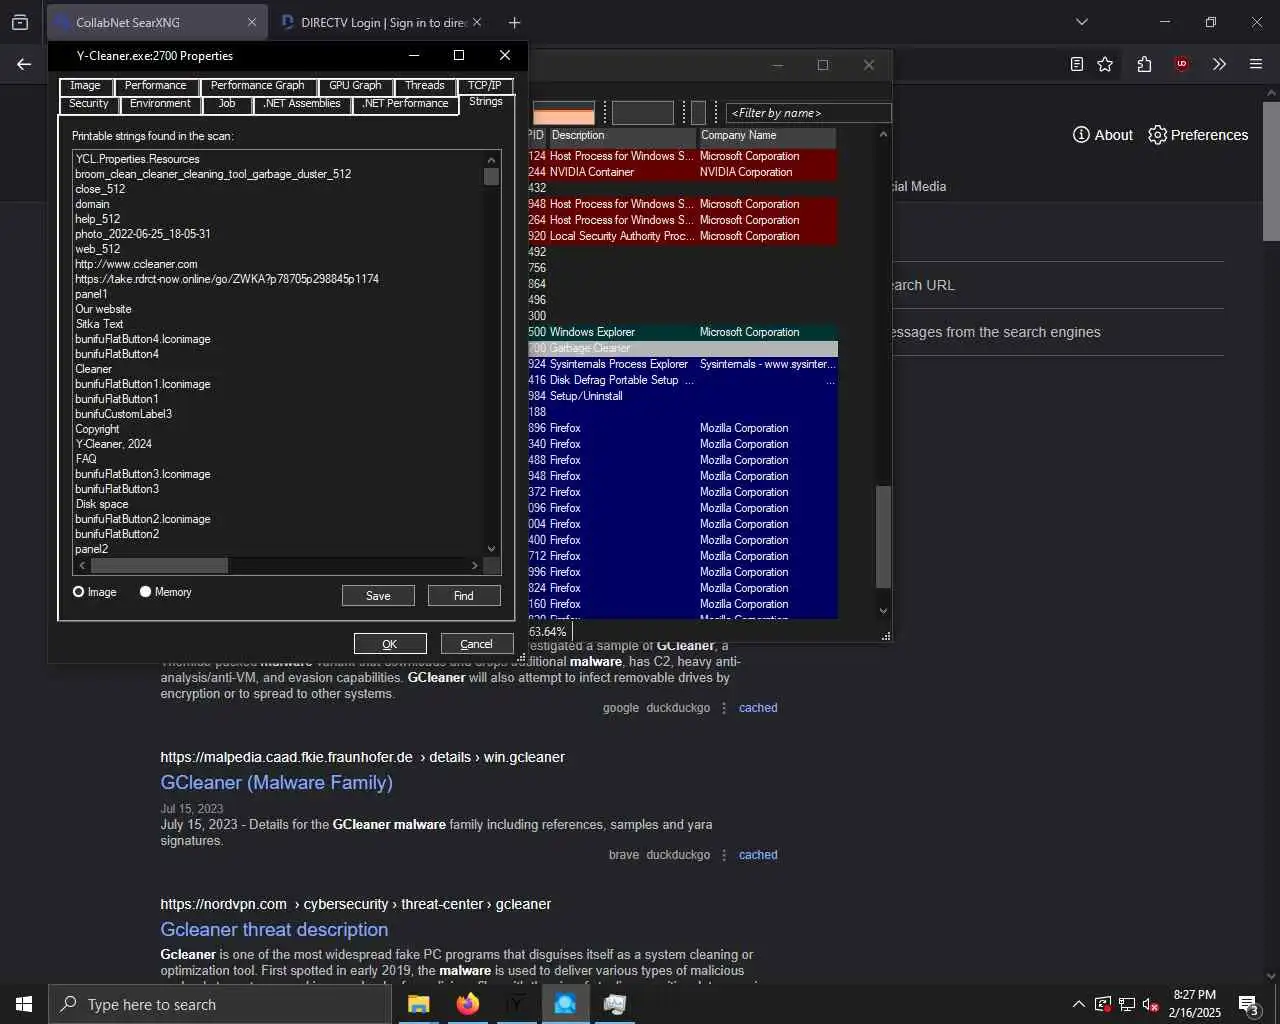The height and width of the screenshot is (1024, 1280).
Task: Bookmark this page with the star icon
Action: pos(1105,64)
